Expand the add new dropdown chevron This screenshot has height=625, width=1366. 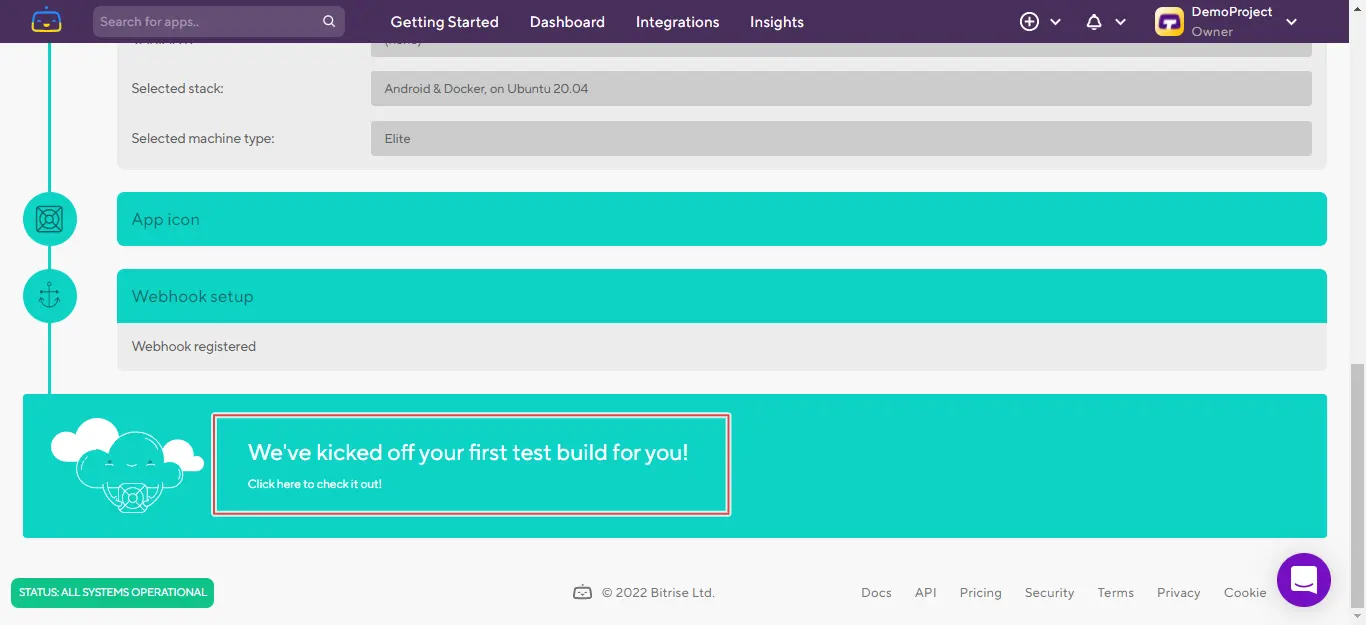pyautogui.click(x=1056, y=22)
